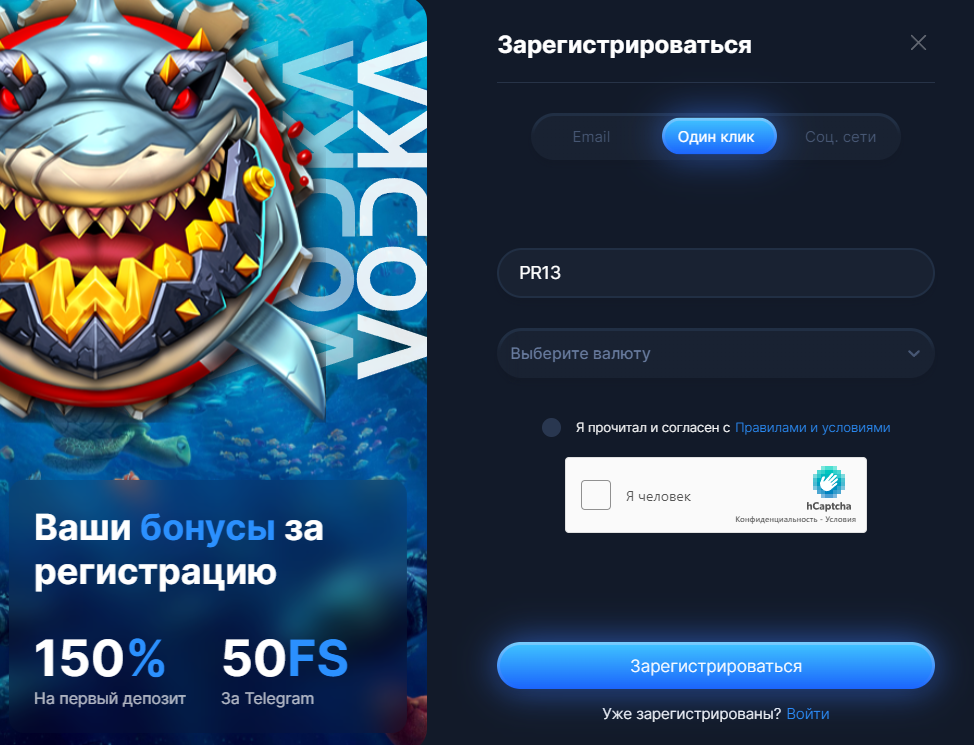
Task: Tick the terms agreement round checkbox
Action: [x=551, y=427]
